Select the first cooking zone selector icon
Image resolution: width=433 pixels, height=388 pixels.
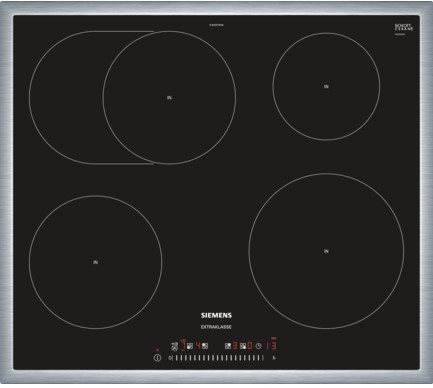tap(190, 346)
